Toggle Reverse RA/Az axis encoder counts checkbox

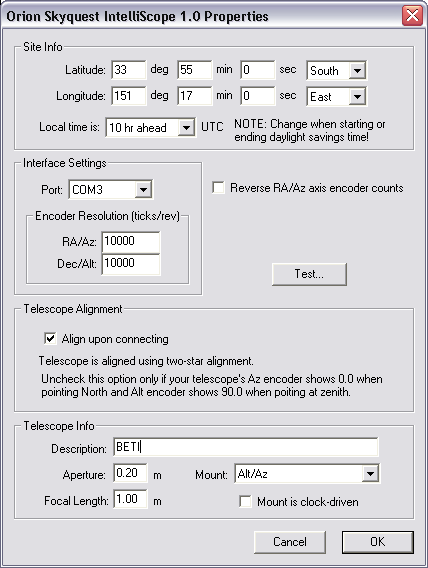coord(218,188)
